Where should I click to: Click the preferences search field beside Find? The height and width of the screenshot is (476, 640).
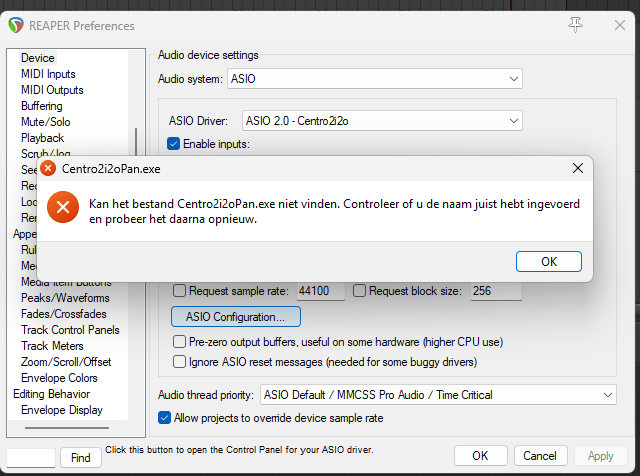click(31, 458)
